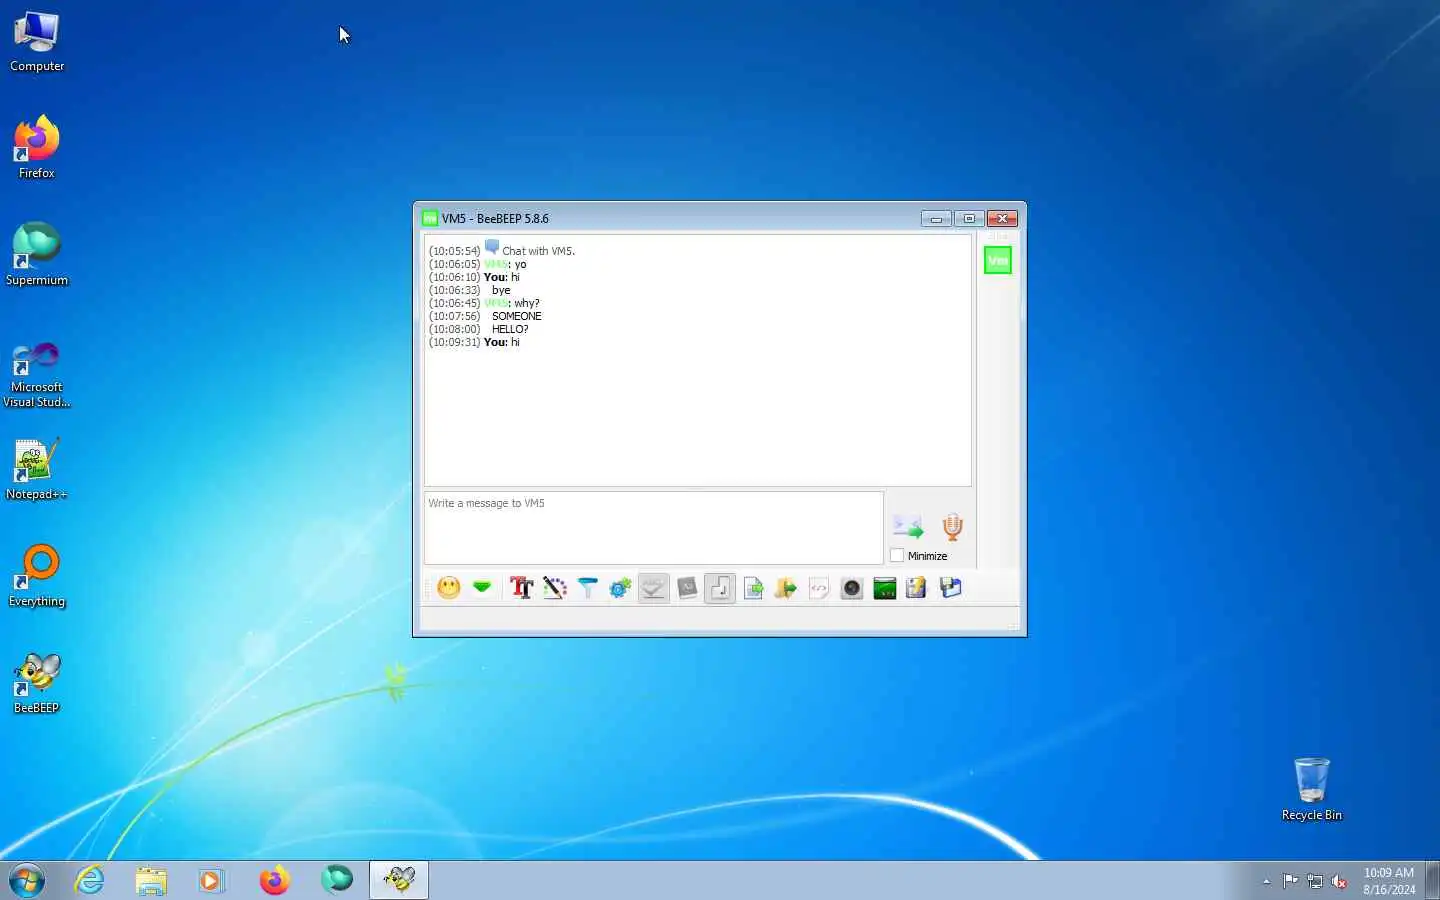Viewport: 1440px width, 900px height.
Task: Select the BeeBEEP desktop shortcut
Action: (37, 683)
